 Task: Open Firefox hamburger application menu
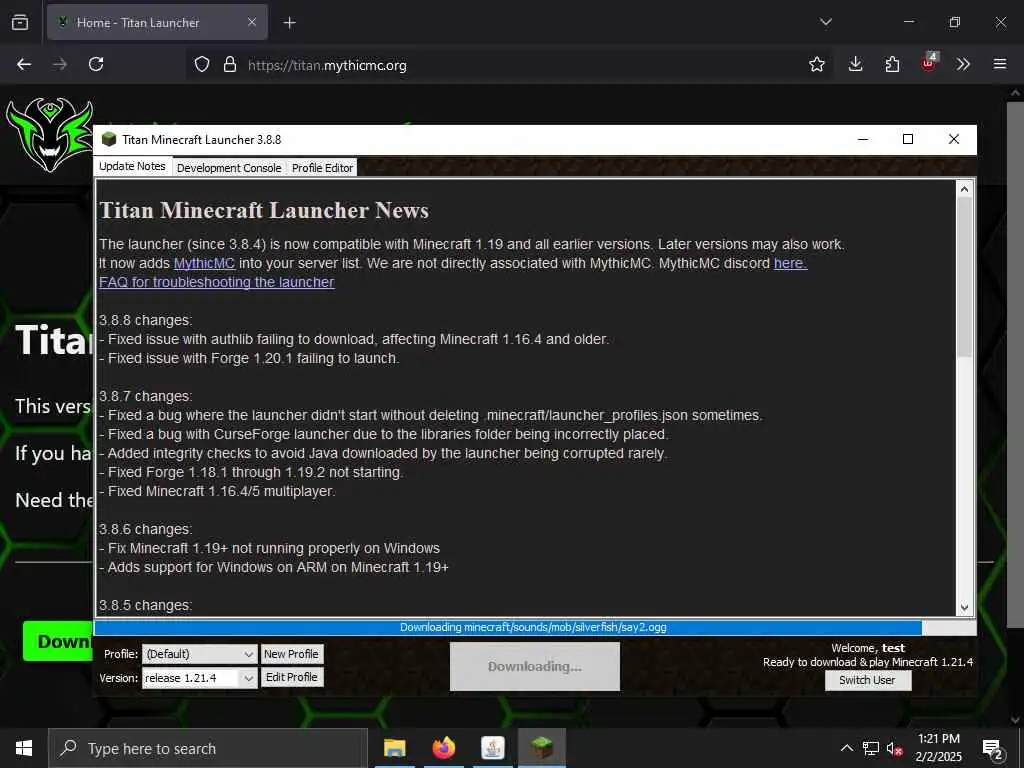point(999,64)
